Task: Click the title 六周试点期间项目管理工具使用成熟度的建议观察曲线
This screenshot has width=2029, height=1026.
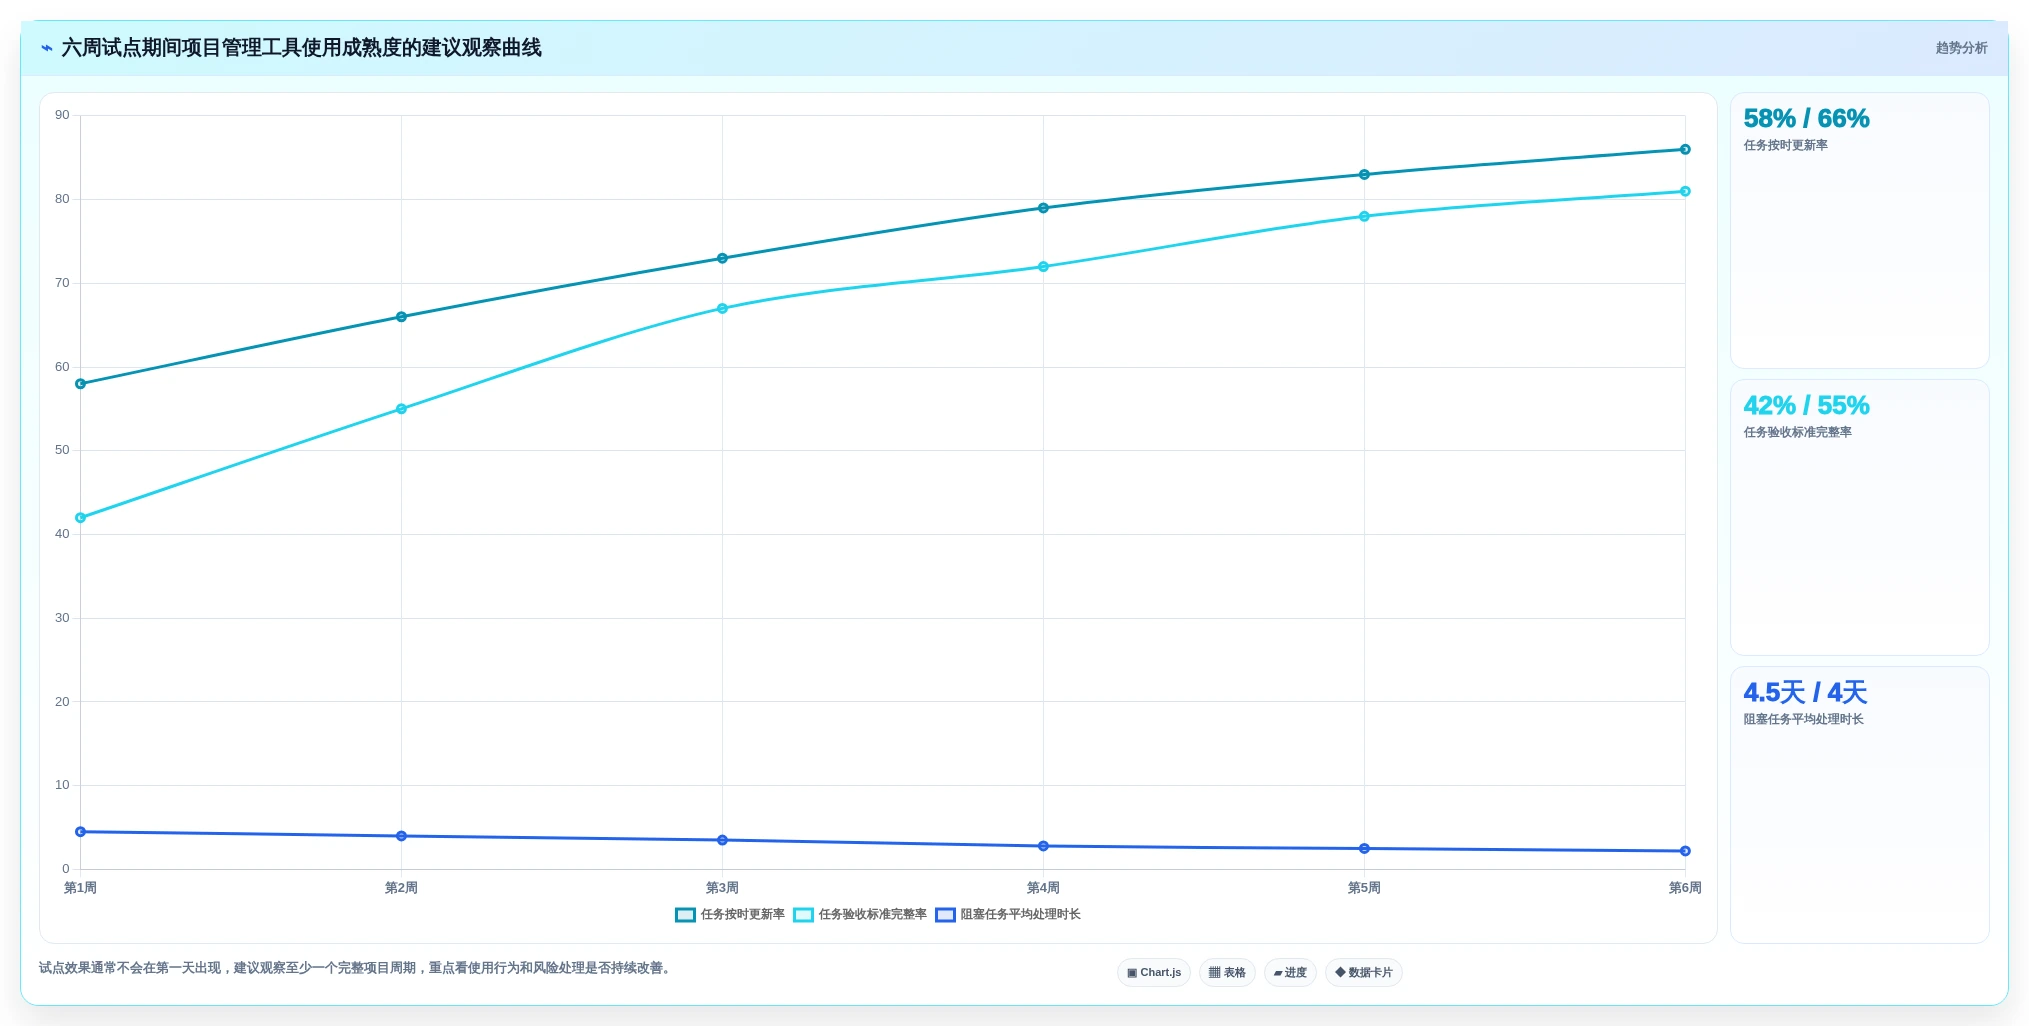Action: click(301, 48)
